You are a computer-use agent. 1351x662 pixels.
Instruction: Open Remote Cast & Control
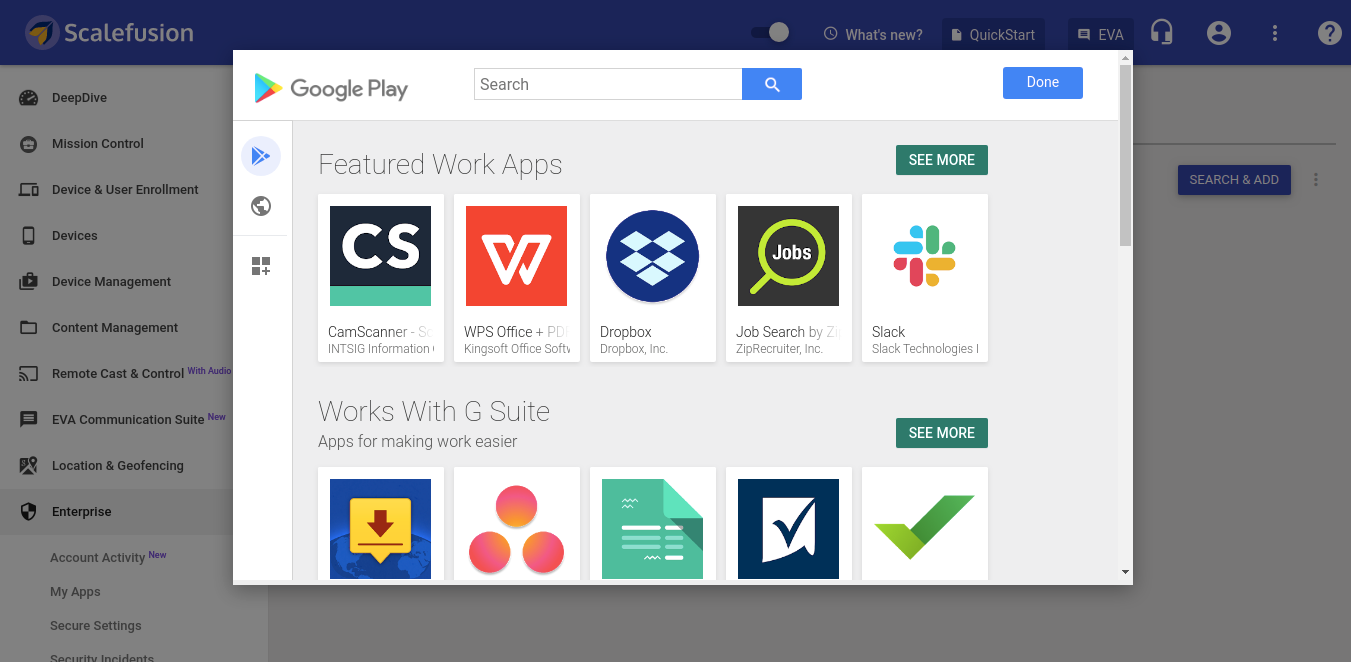[118, 374]
